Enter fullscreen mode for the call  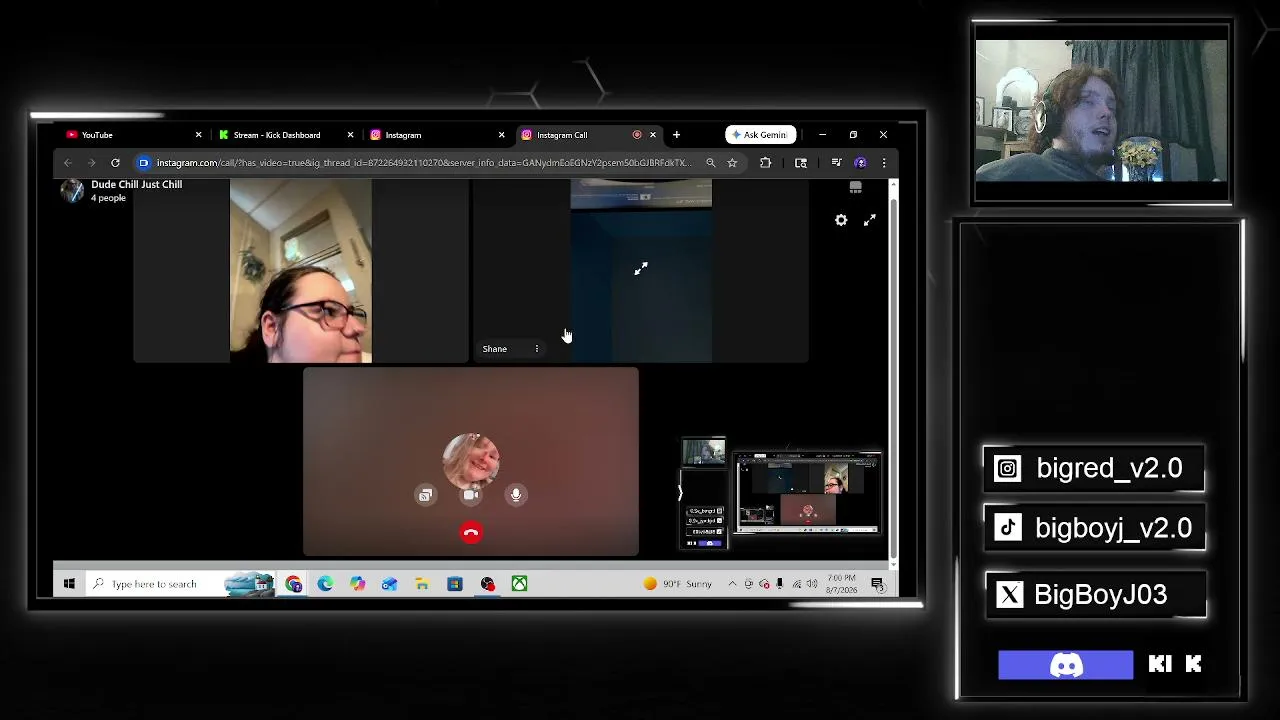click(870, 220)
